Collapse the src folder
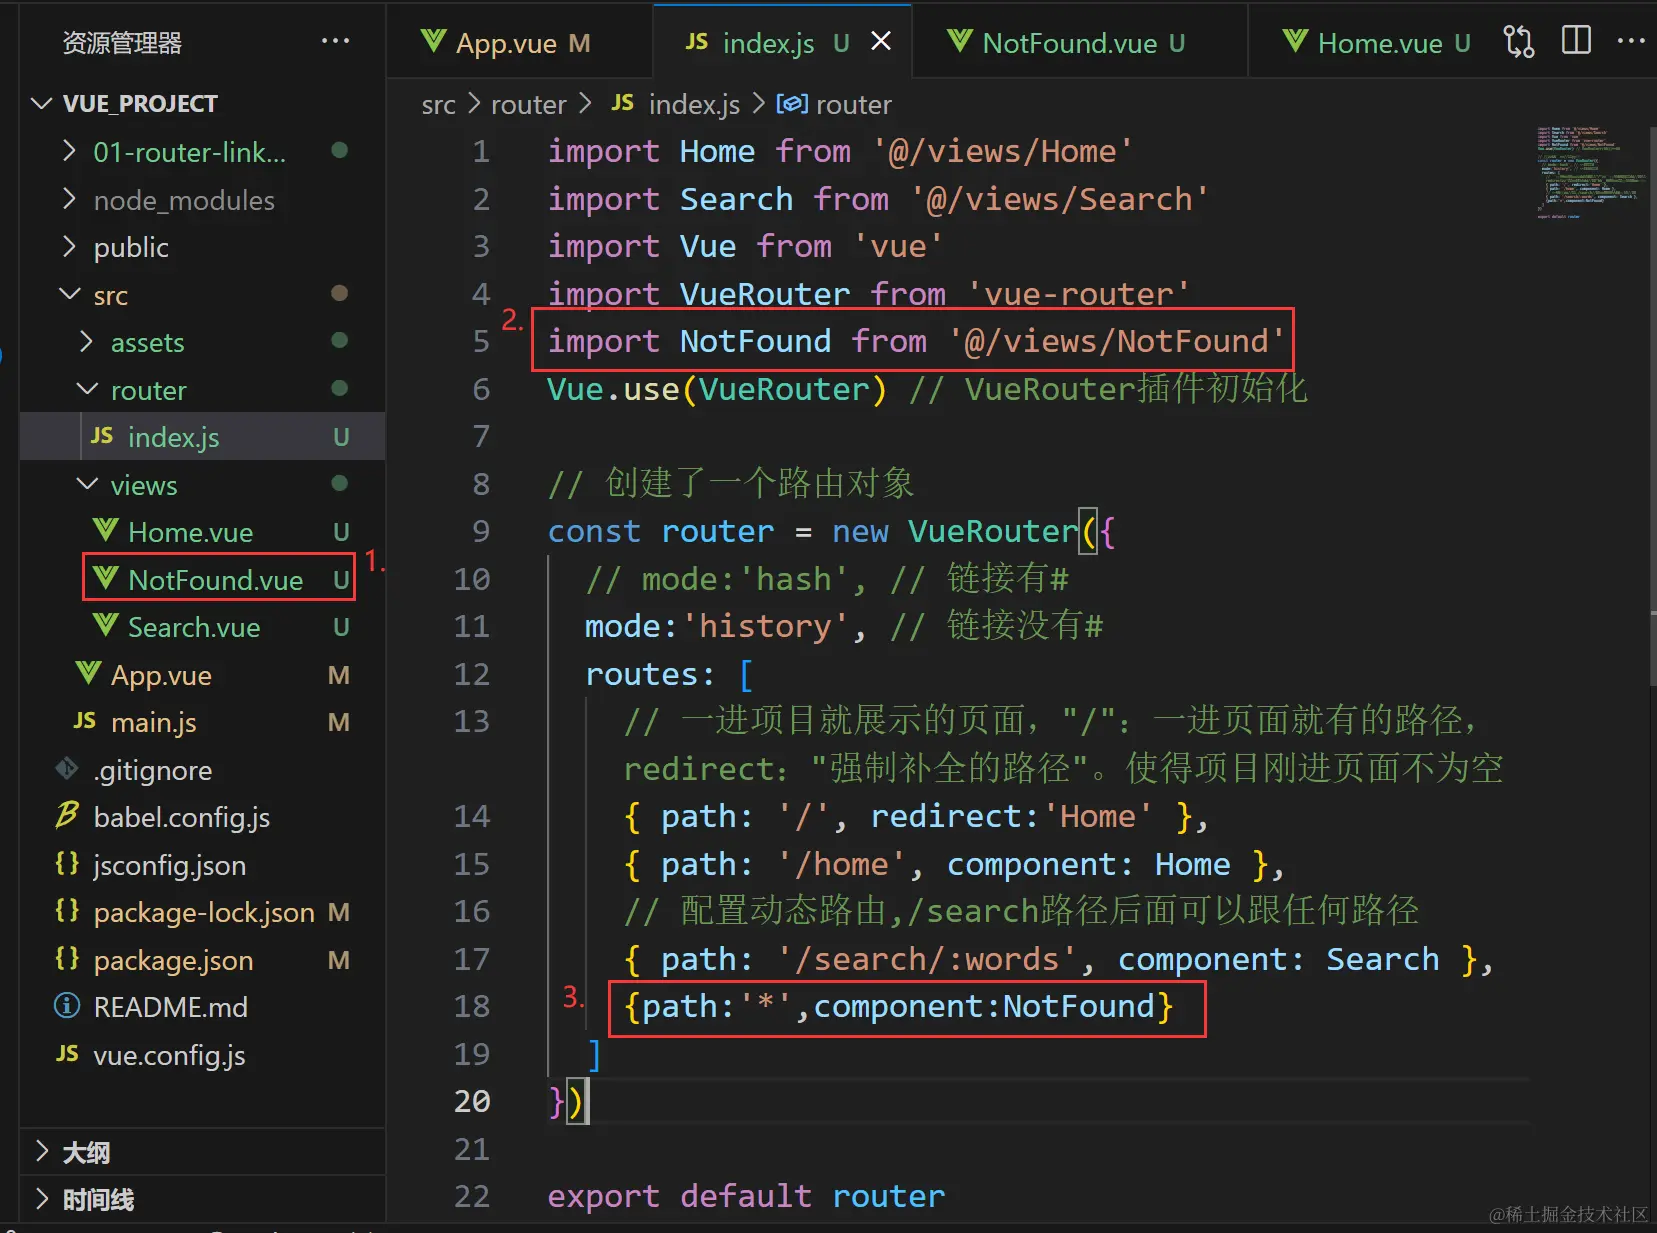 pyautogui.click(x=69, y=294)
